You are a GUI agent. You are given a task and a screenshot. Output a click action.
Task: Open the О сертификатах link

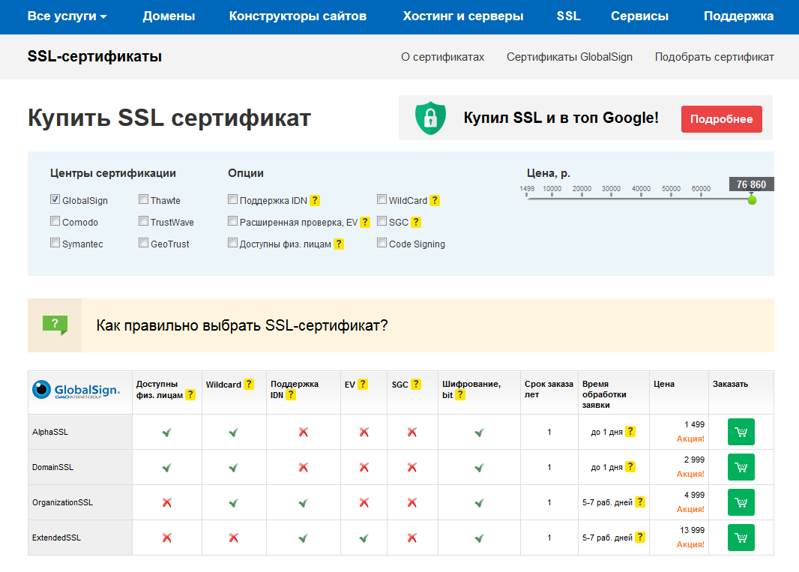click(x=442, y=57)
